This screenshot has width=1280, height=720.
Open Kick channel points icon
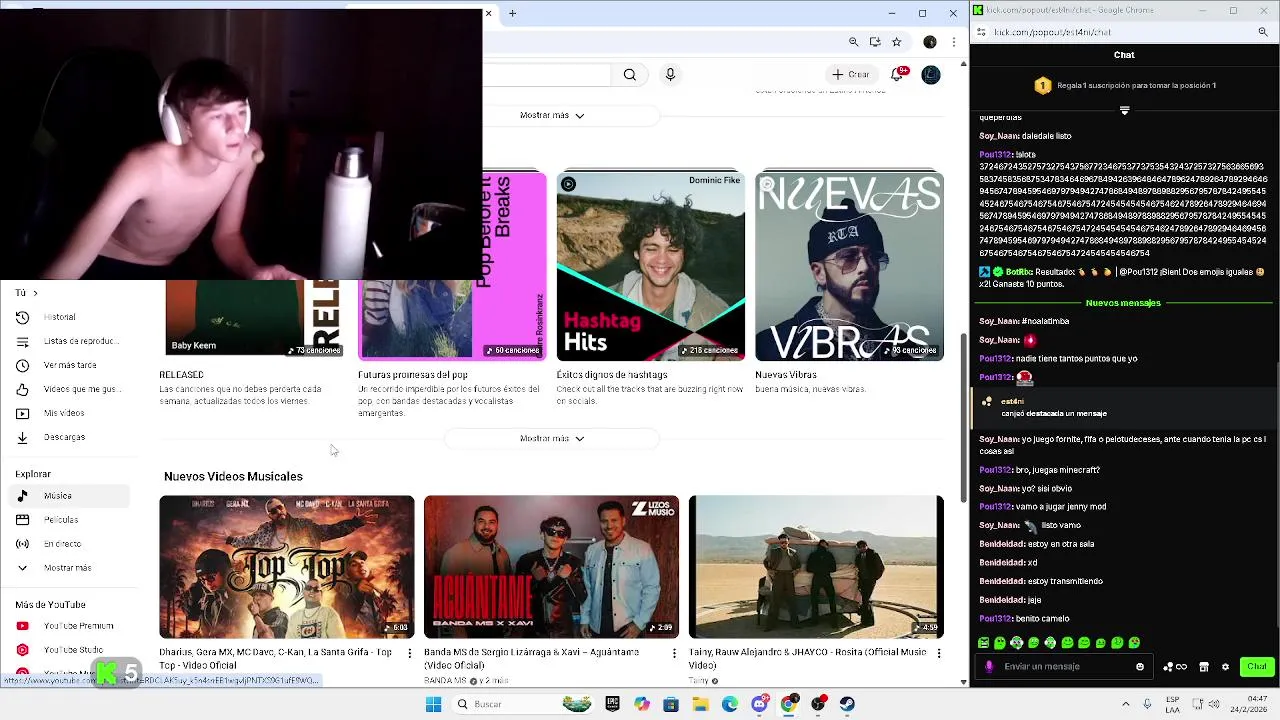(x=1174, y=667)
